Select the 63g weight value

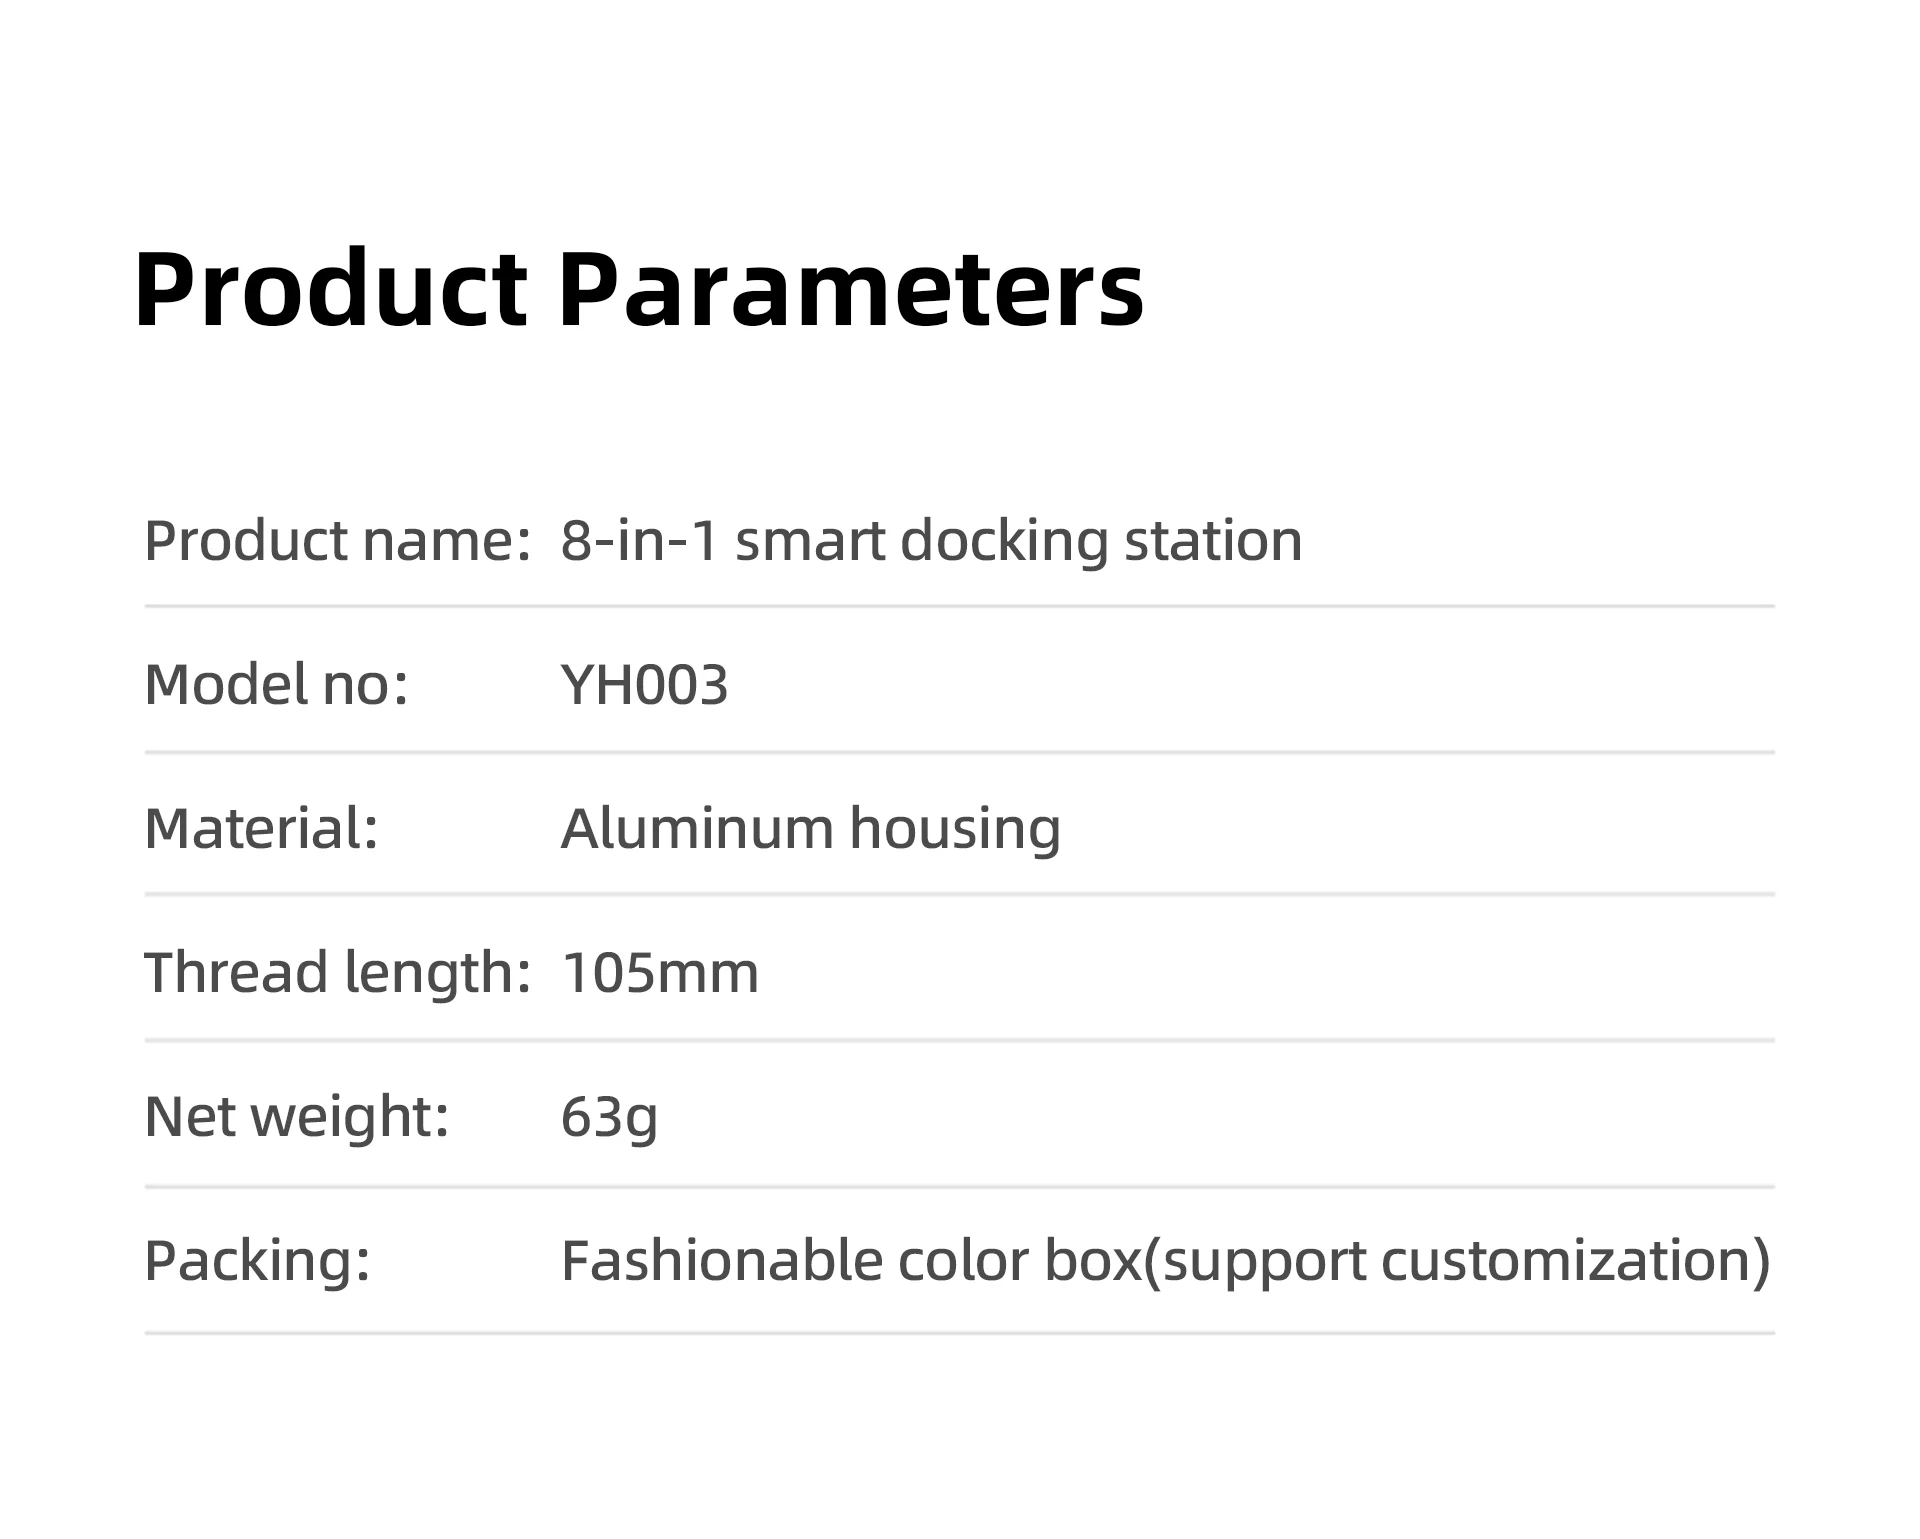coord(609,1117)
